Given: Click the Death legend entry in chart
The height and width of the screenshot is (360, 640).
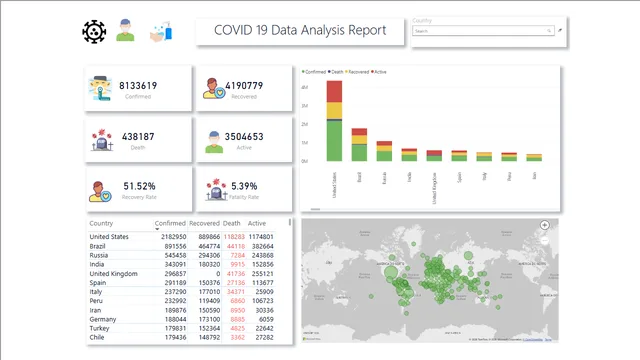Looking at the screenshot, I should [x=336, y=72].
